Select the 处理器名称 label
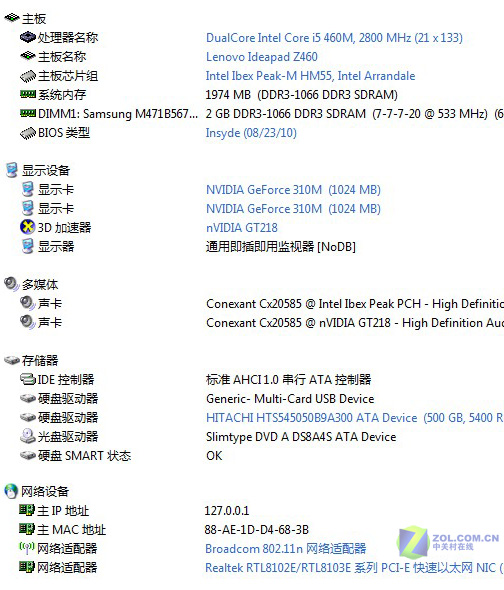Image resolution: width=504 pixels, height=590 pixels. 68,38
